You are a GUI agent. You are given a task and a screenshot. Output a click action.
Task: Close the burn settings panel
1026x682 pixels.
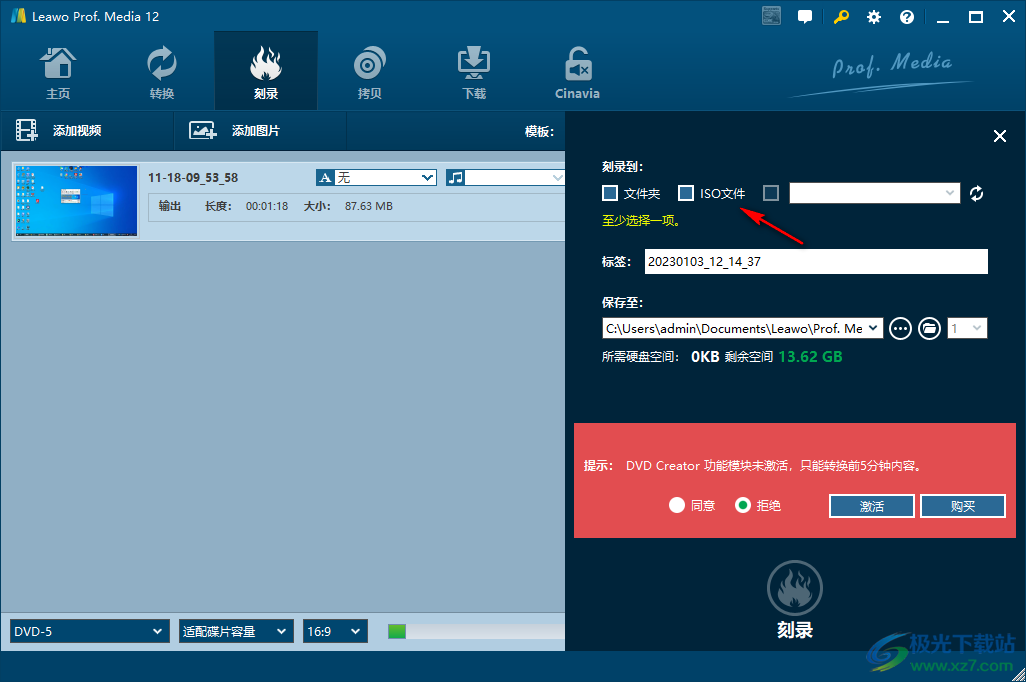pyautogui.click(x=1000, y=136)
